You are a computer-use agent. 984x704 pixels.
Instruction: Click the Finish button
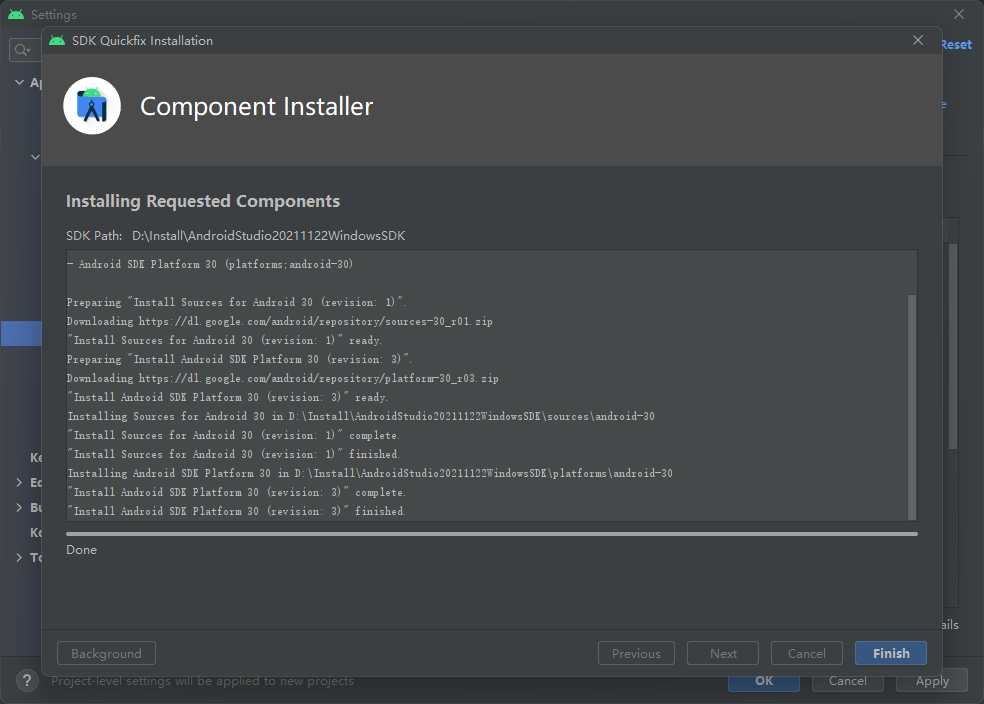click(x=890, y=653)
